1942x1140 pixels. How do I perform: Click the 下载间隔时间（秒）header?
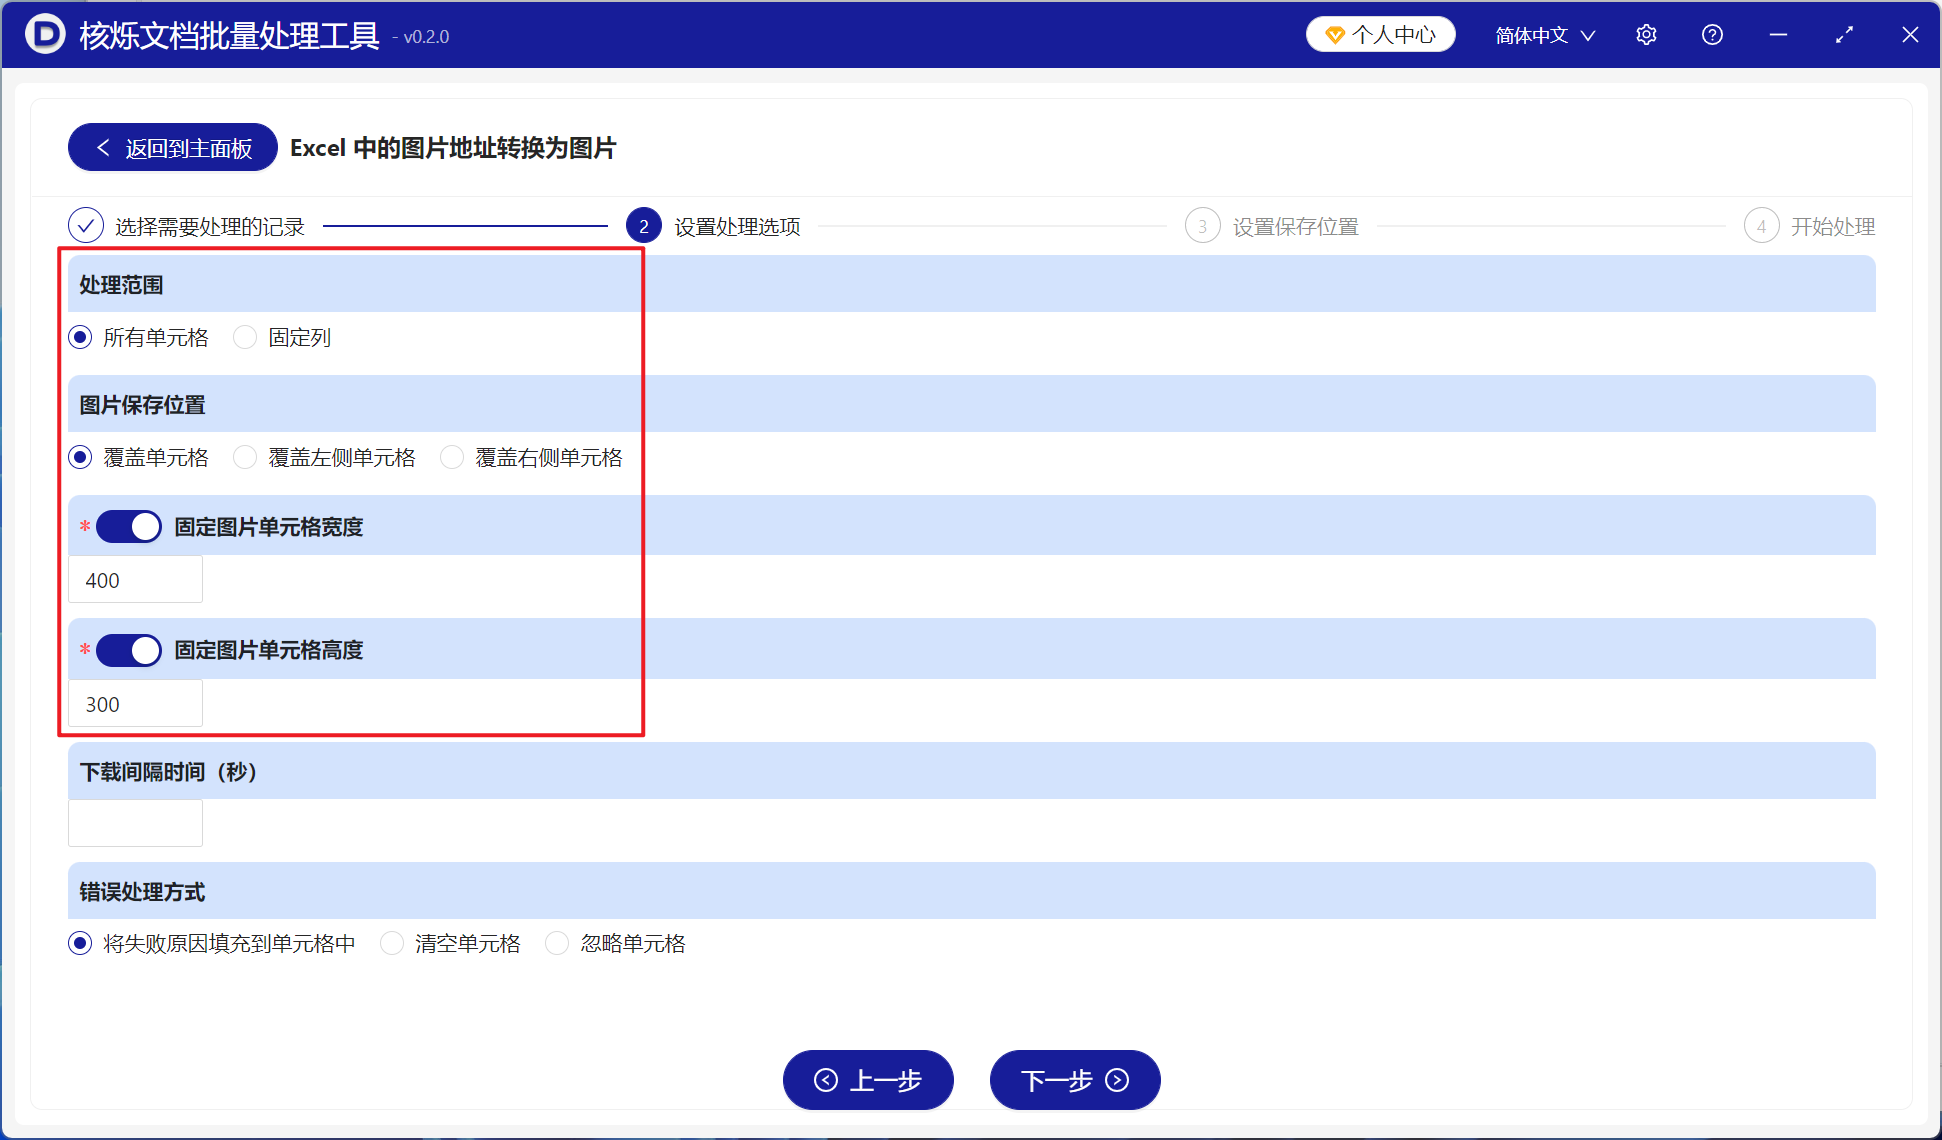[972, 771]
